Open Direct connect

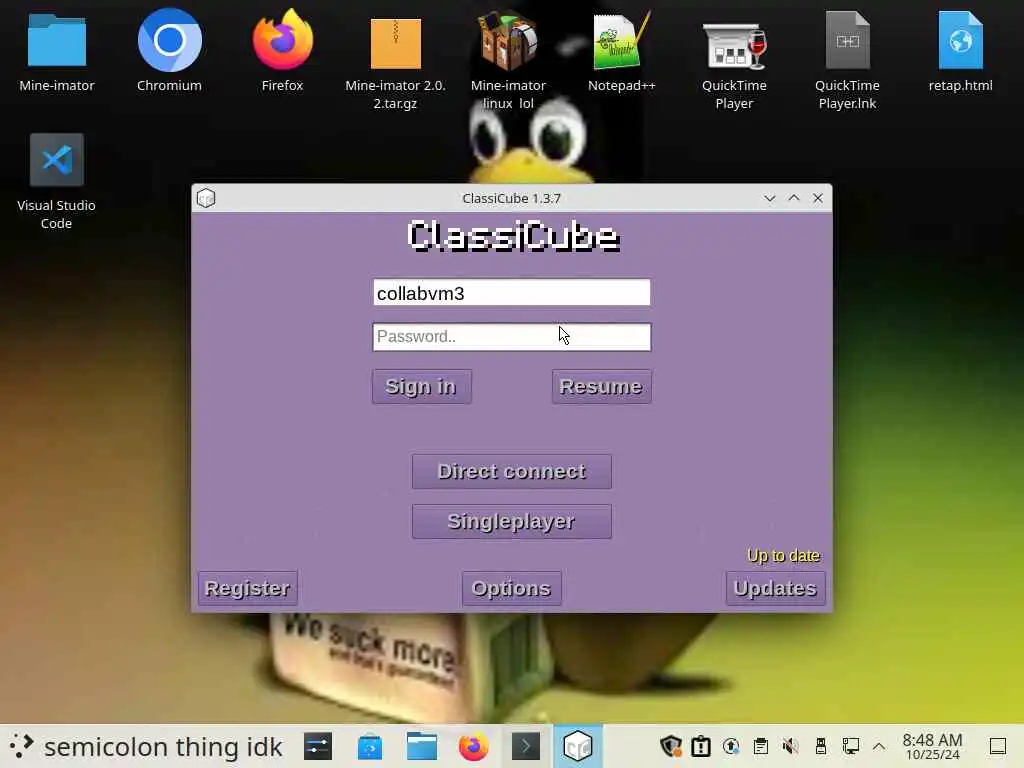click(511, 472)
